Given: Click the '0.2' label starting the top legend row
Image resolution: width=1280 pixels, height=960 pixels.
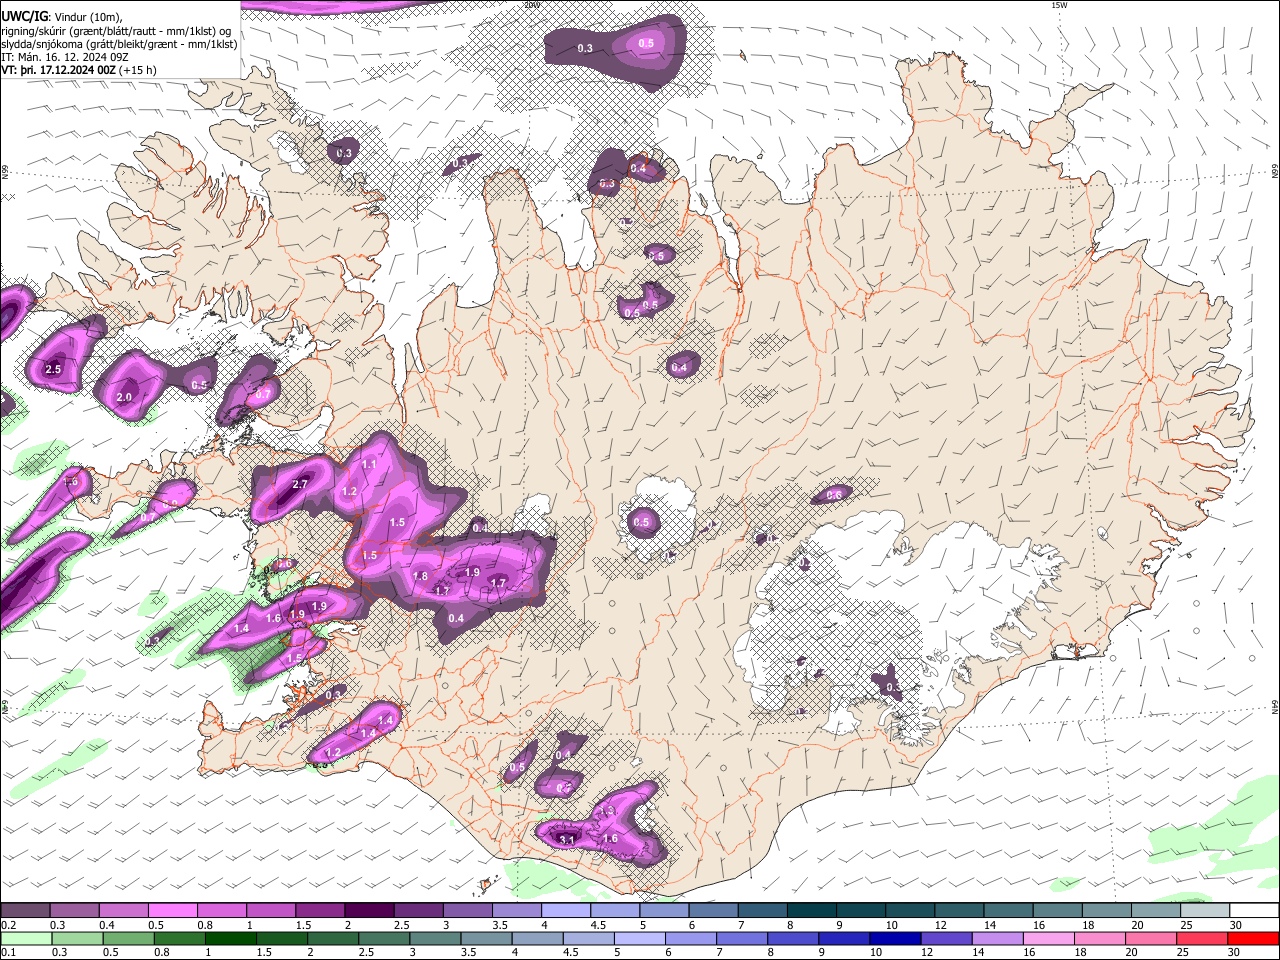Looking at the screenshot, I should click(x=8, y=925).
